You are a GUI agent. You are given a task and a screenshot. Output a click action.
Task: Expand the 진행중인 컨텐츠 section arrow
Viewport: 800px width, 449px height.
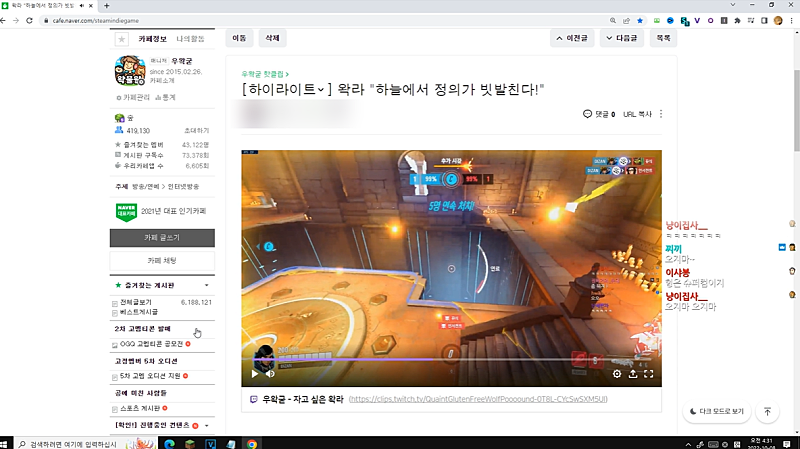[x=207, y=425]
